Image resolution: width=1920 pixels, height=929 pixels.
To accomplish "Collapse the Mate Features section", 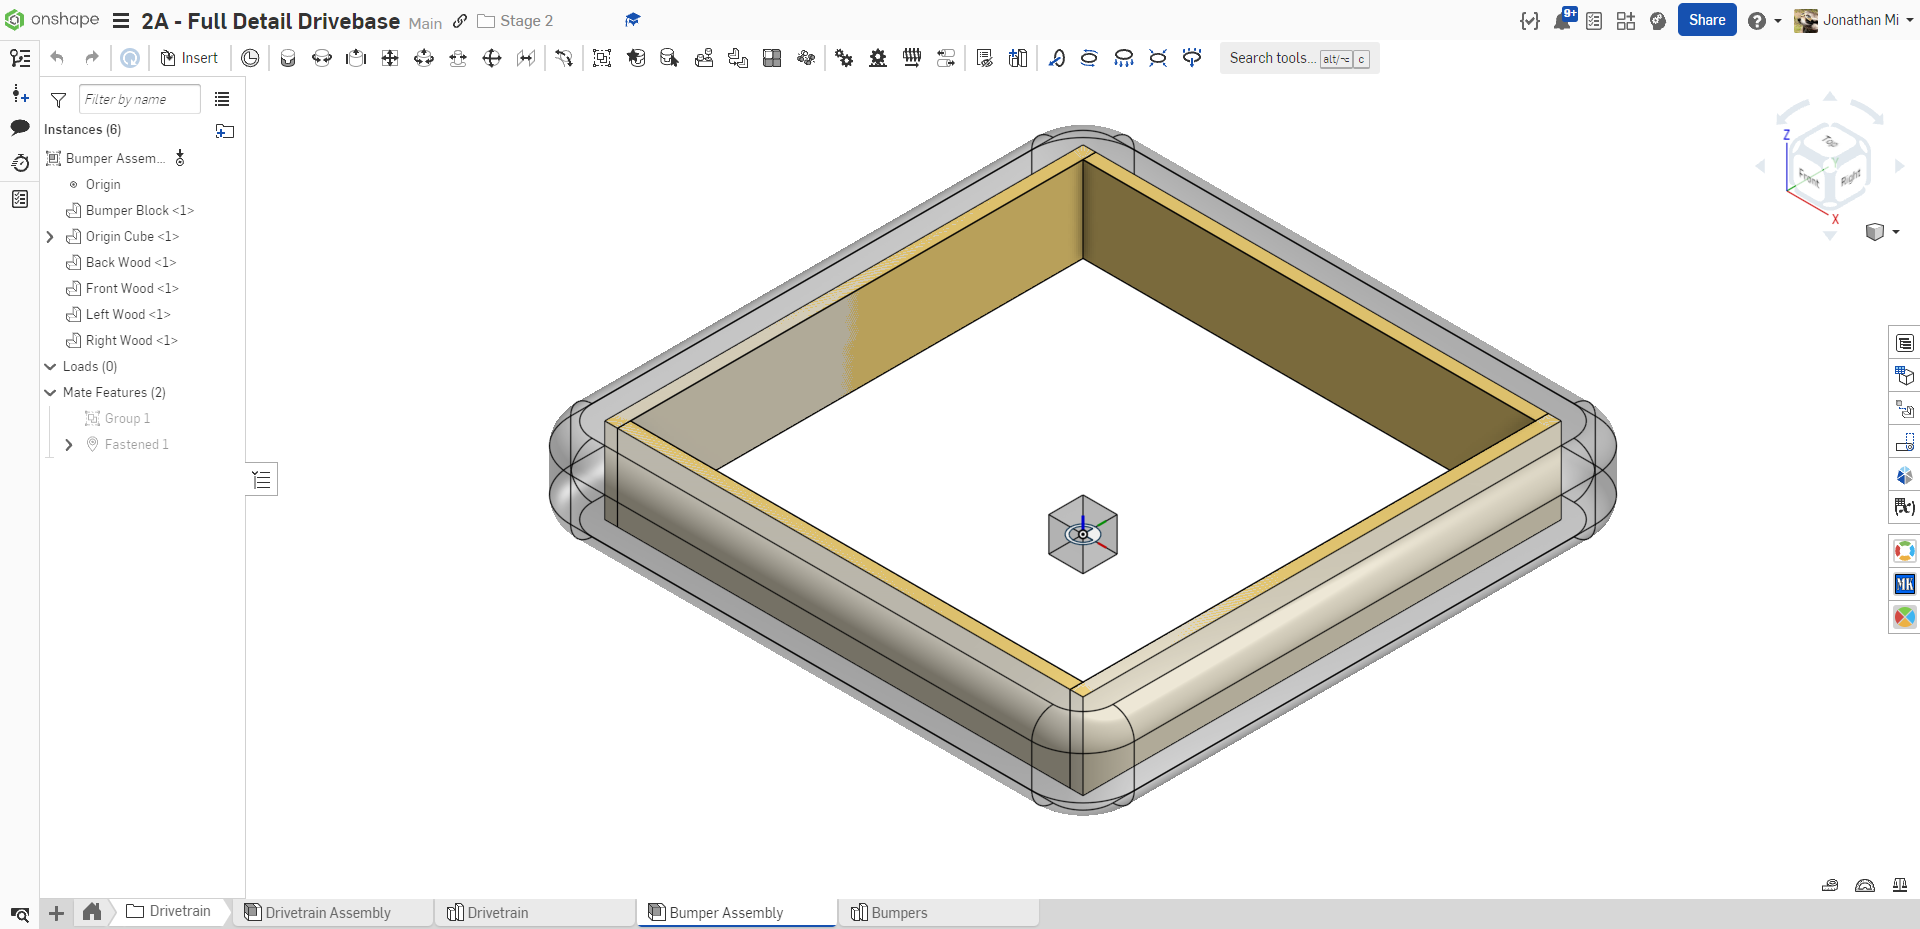I will click(50, 393).
